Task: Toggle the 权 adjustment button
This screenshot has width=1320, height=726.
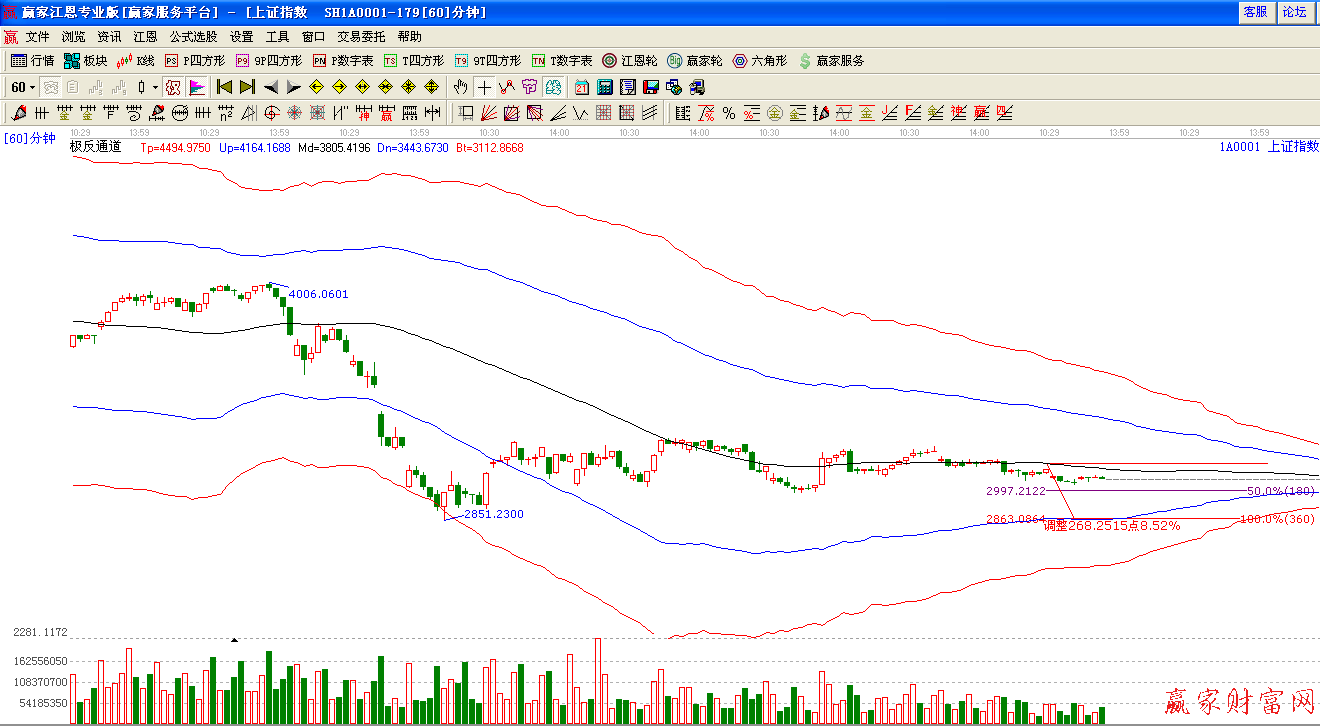Action: pyautogui.click(x=173, y=87)
